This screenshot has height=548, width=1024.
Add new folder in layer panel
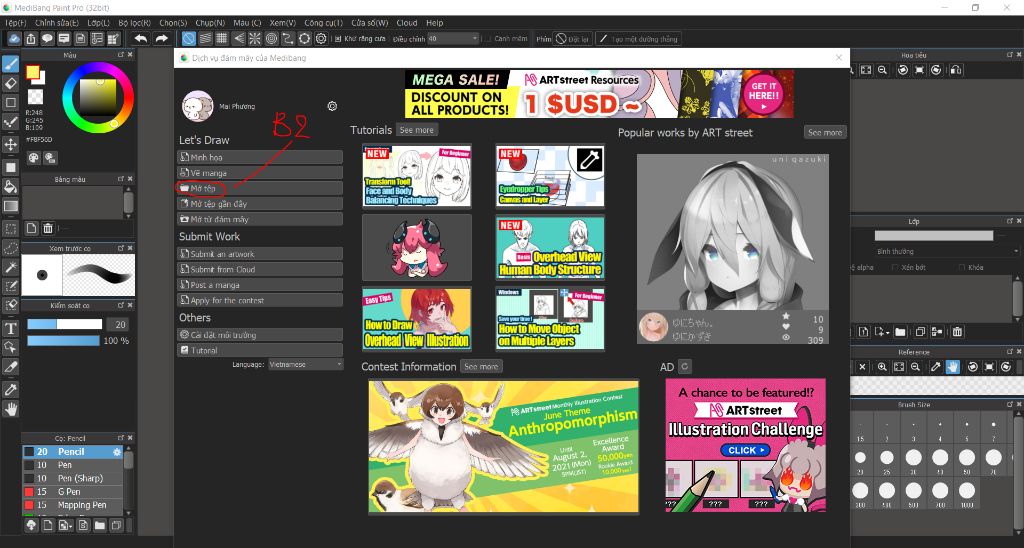900,332
